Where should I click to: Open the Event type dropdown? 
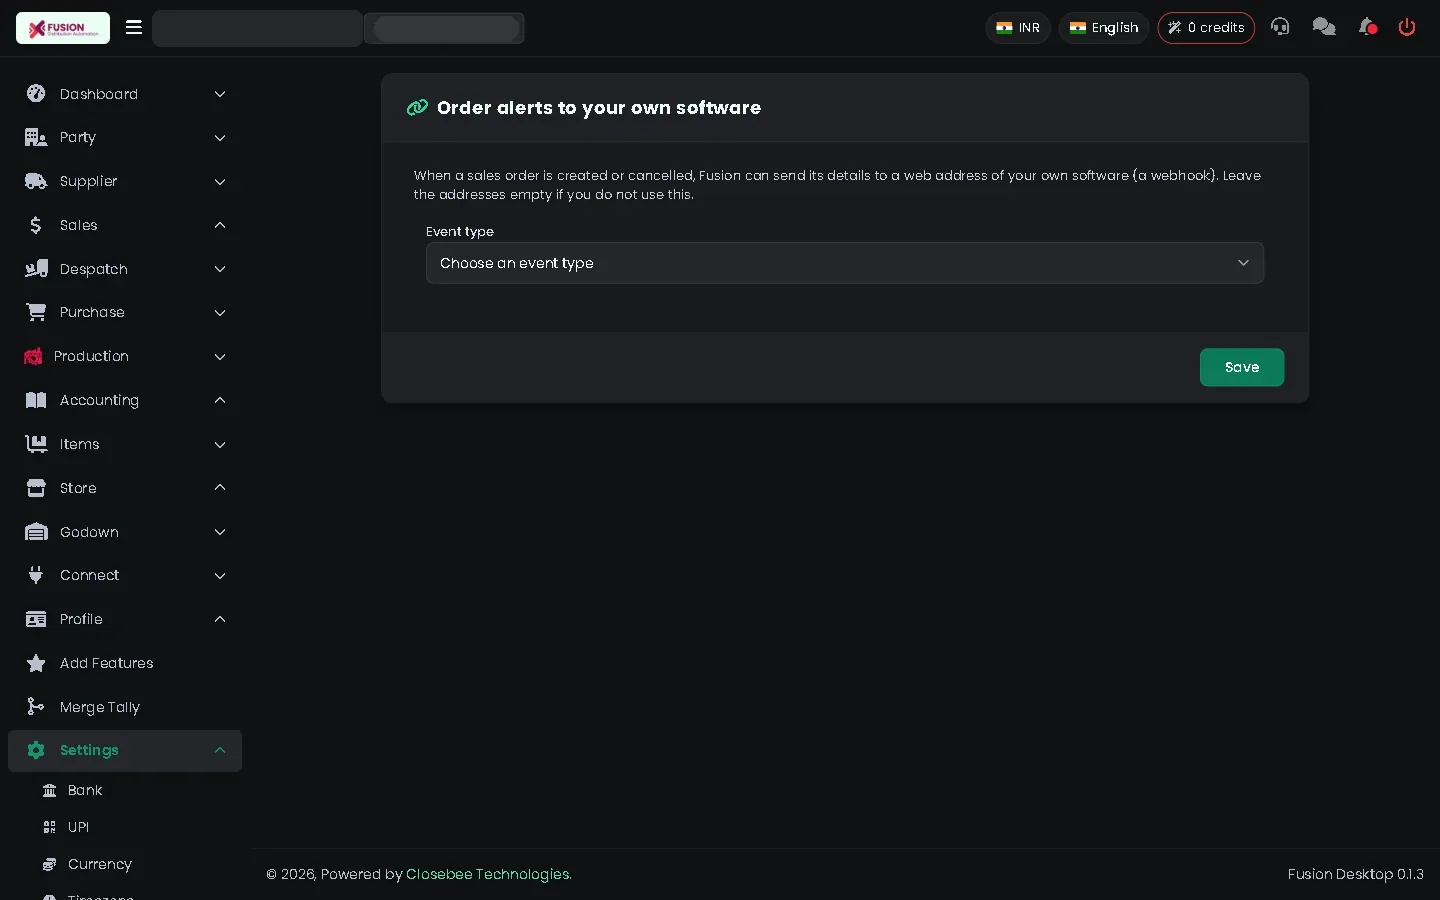point(845,263)
